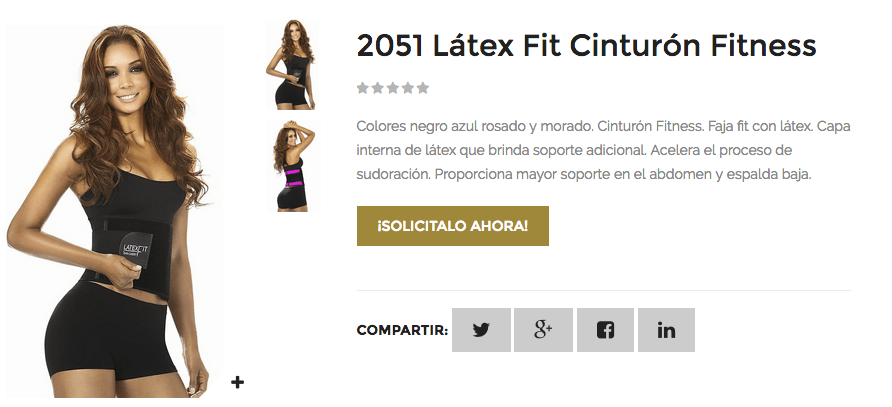Give a five star rating

tap(422, 88)
